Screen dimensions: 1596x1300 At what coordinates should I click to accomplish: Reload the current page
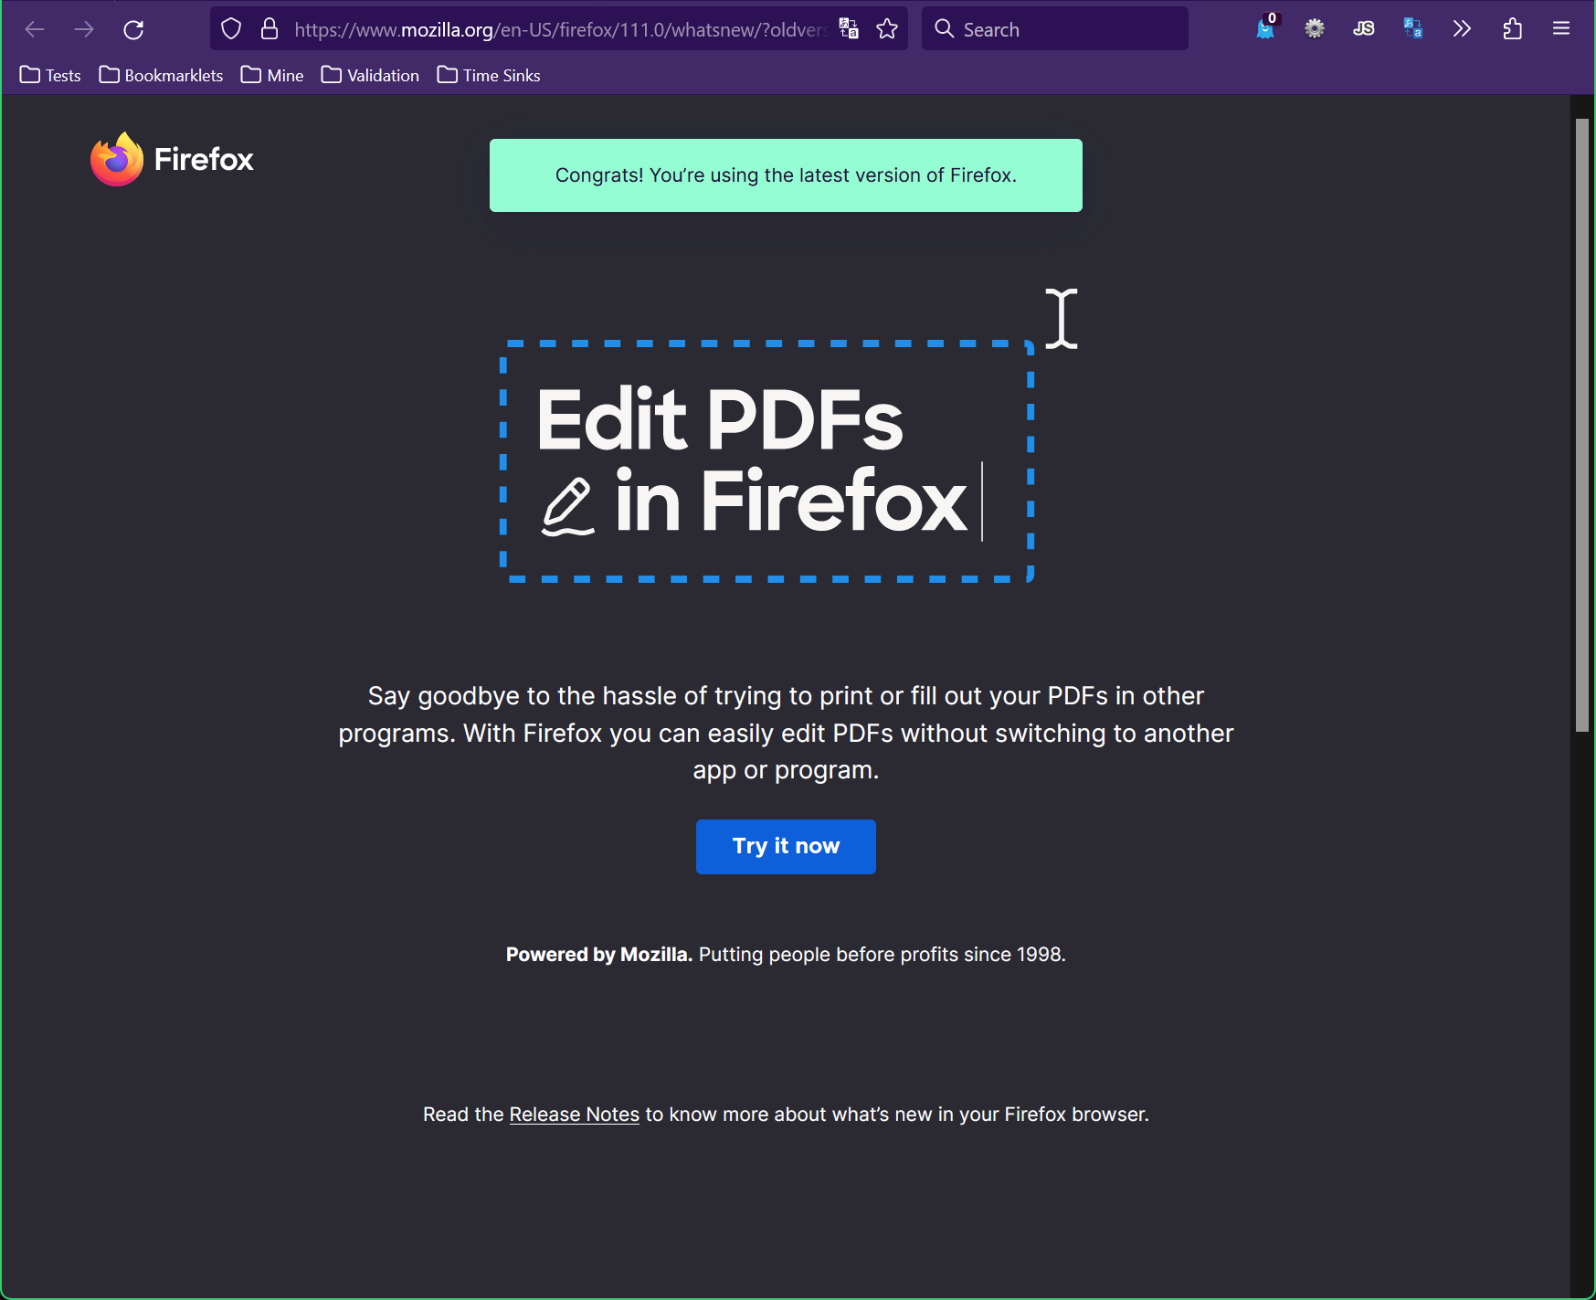click(133, 30)
